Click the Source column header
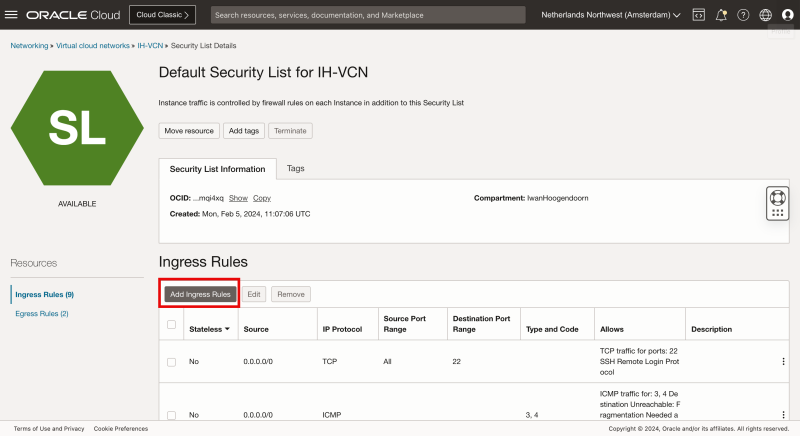800x436 pixels. pos(256,329)
